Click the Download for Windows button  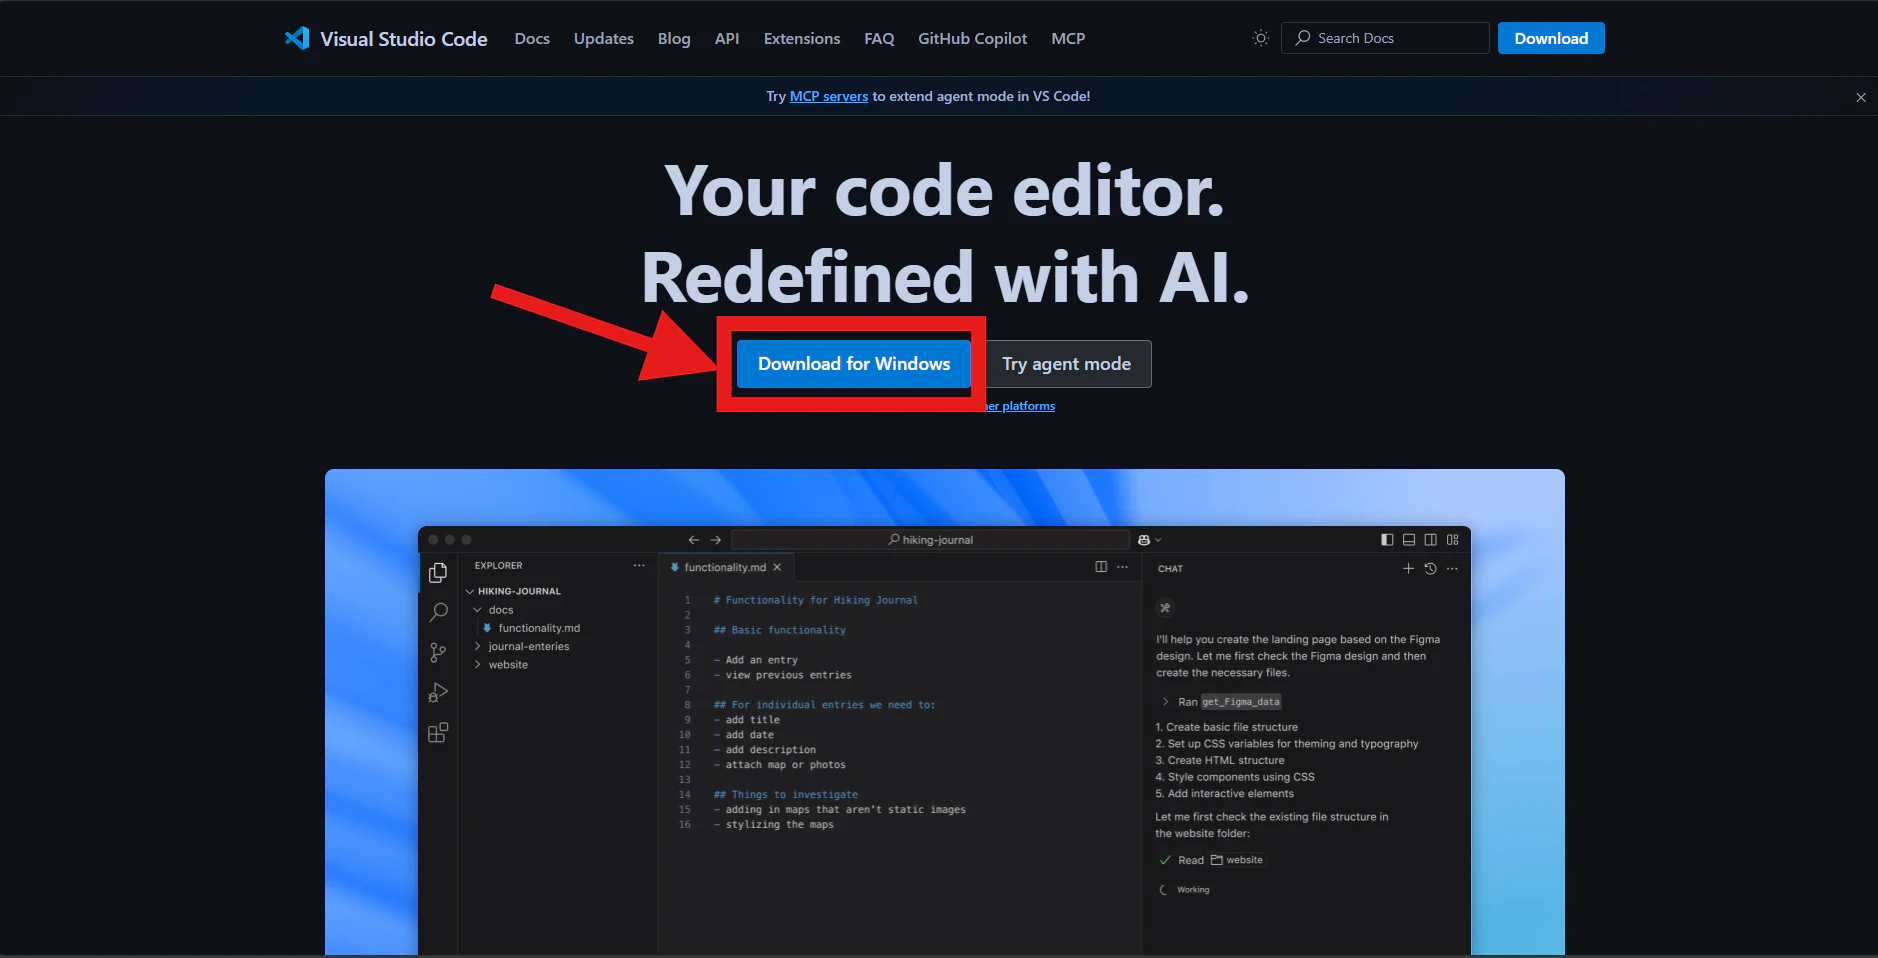854,364
